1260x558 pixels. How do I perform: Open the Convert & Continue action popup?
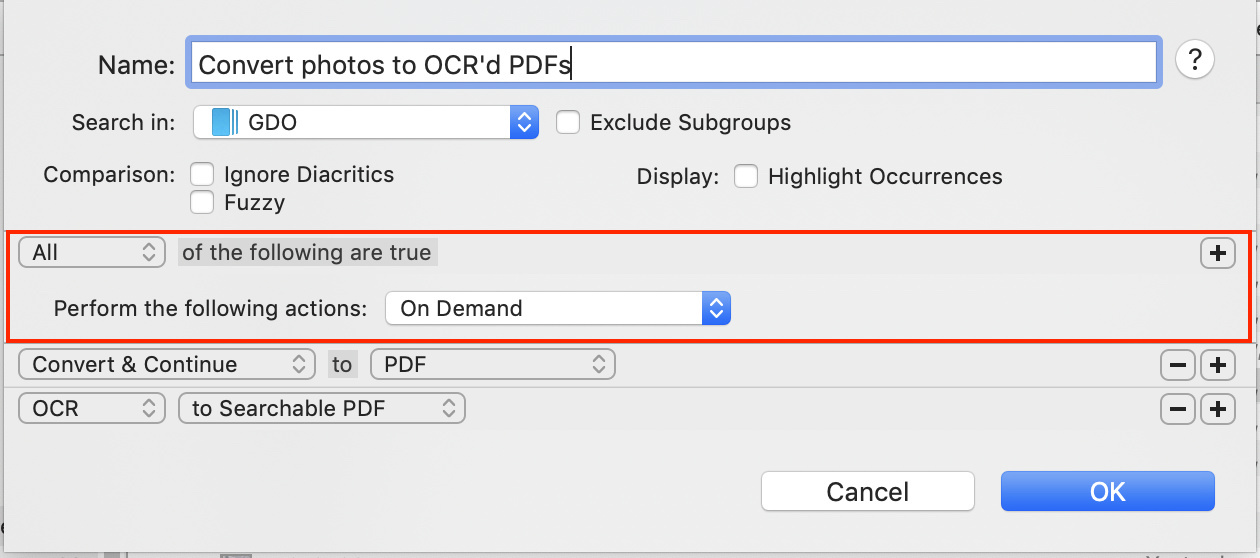167,365
